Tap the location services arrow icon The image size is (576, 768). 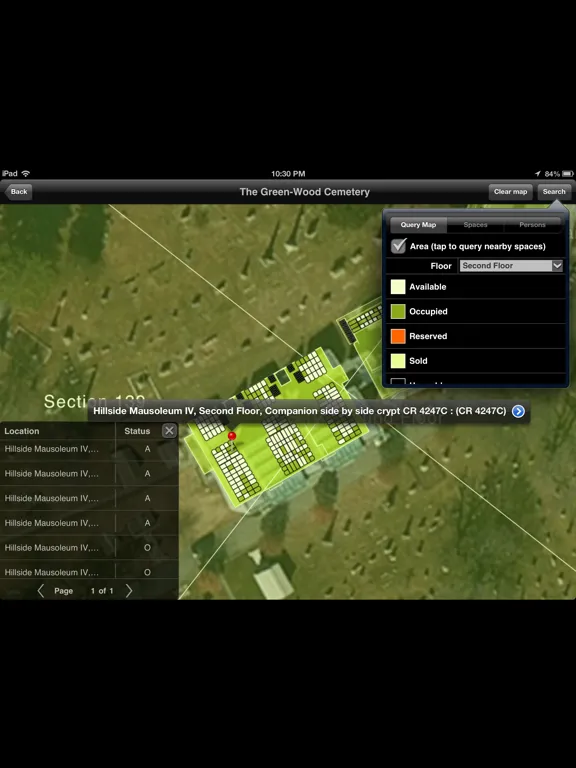click(x=537, y=173)
